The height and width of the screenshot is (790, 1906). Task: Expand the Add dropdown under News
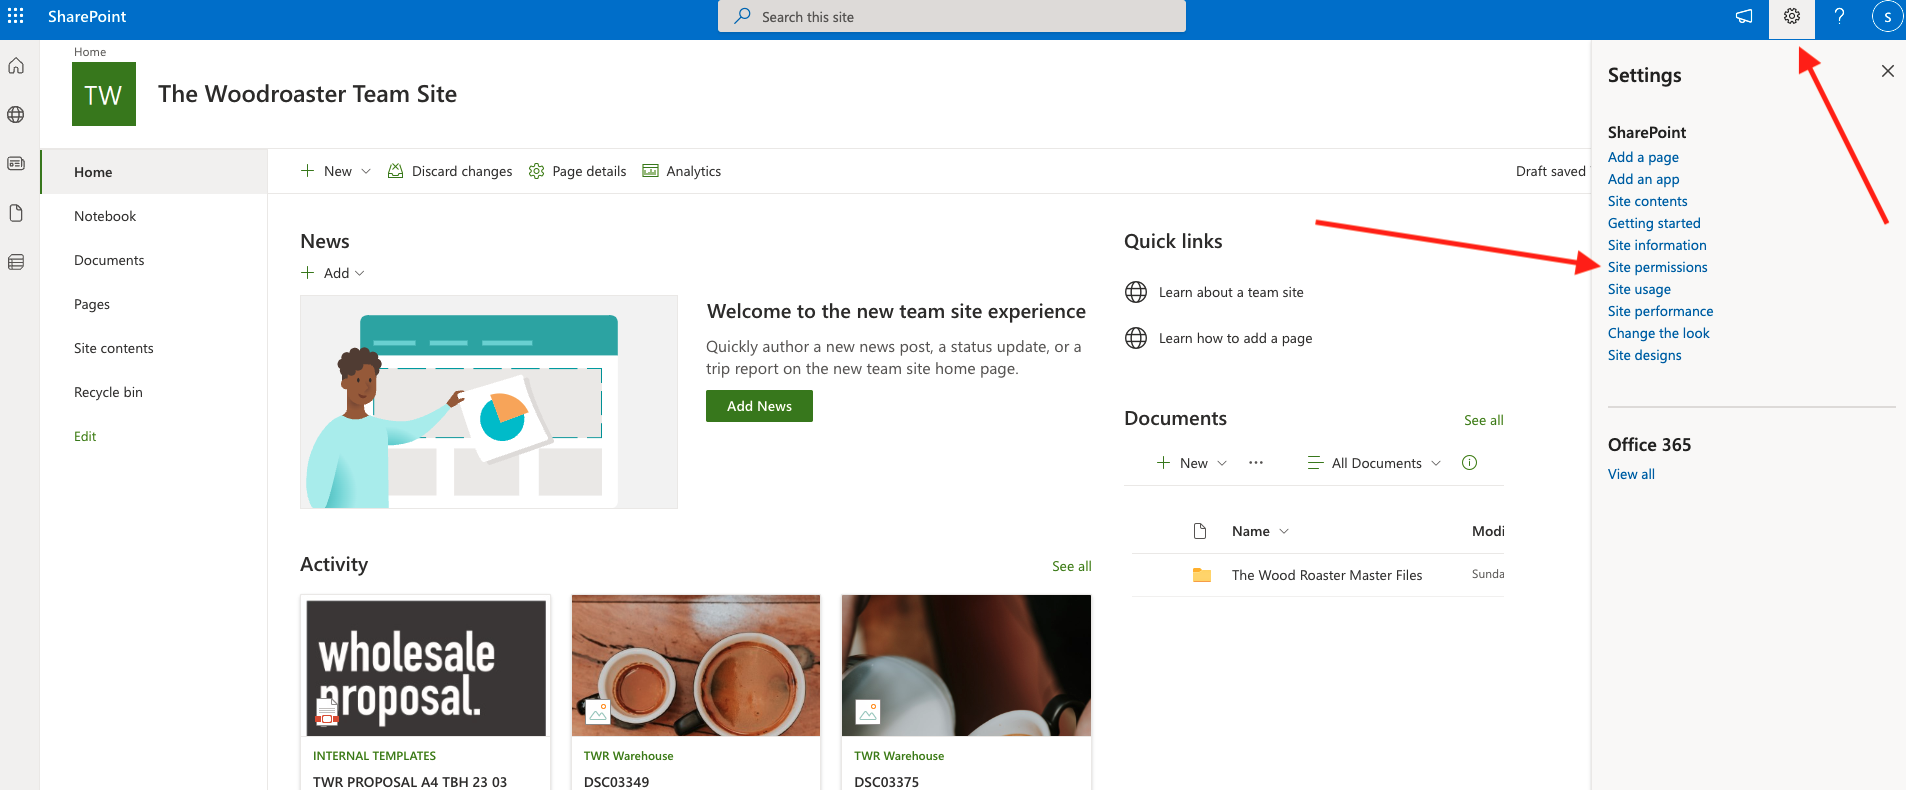[x=360, y=273]
